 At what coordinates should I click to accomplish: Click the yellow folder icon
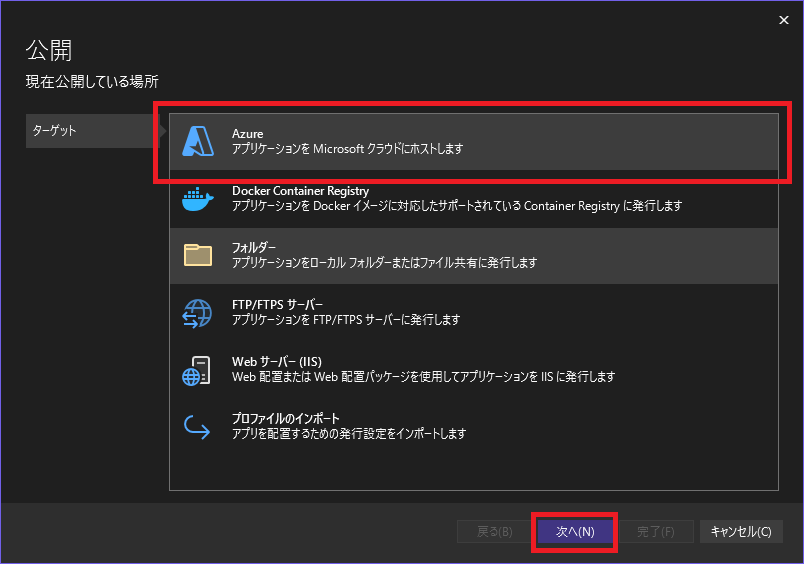pyautogui.click(x=198, y=255)
